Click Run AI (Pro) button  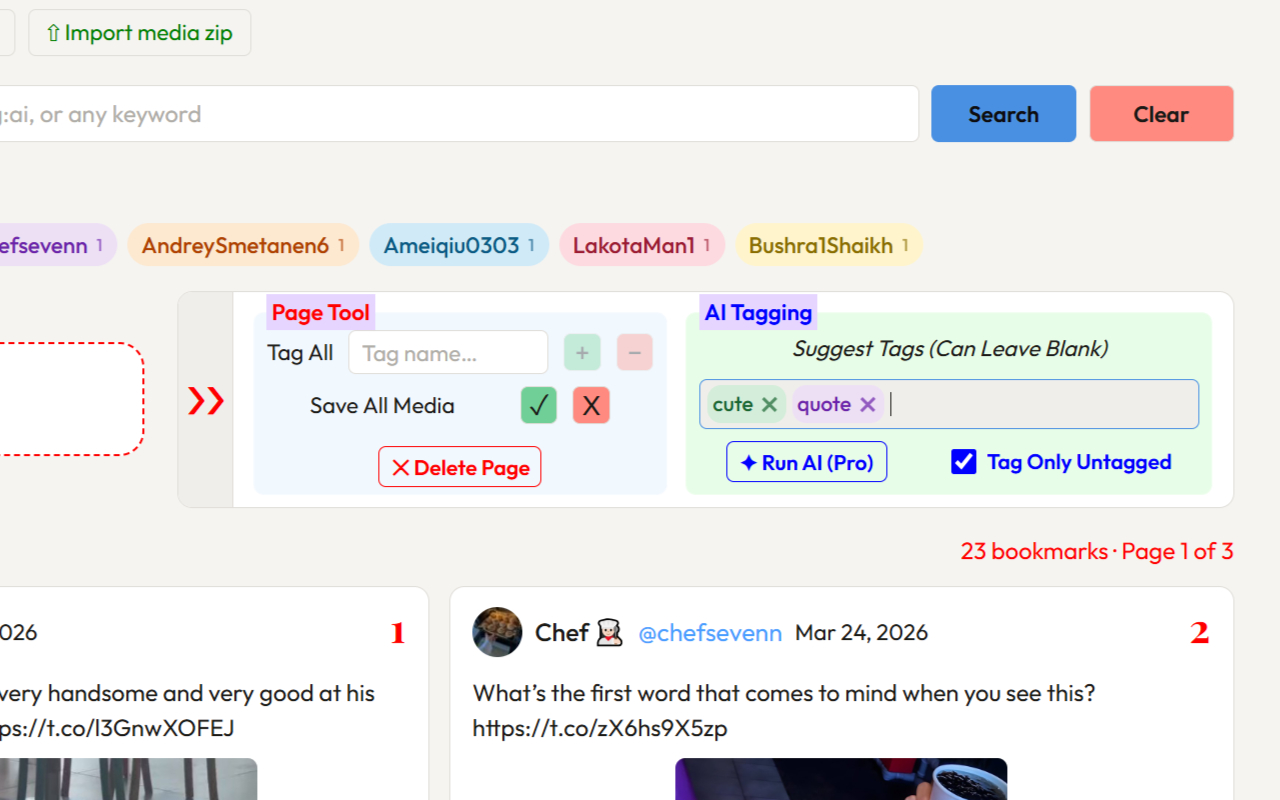click(806, 462)
